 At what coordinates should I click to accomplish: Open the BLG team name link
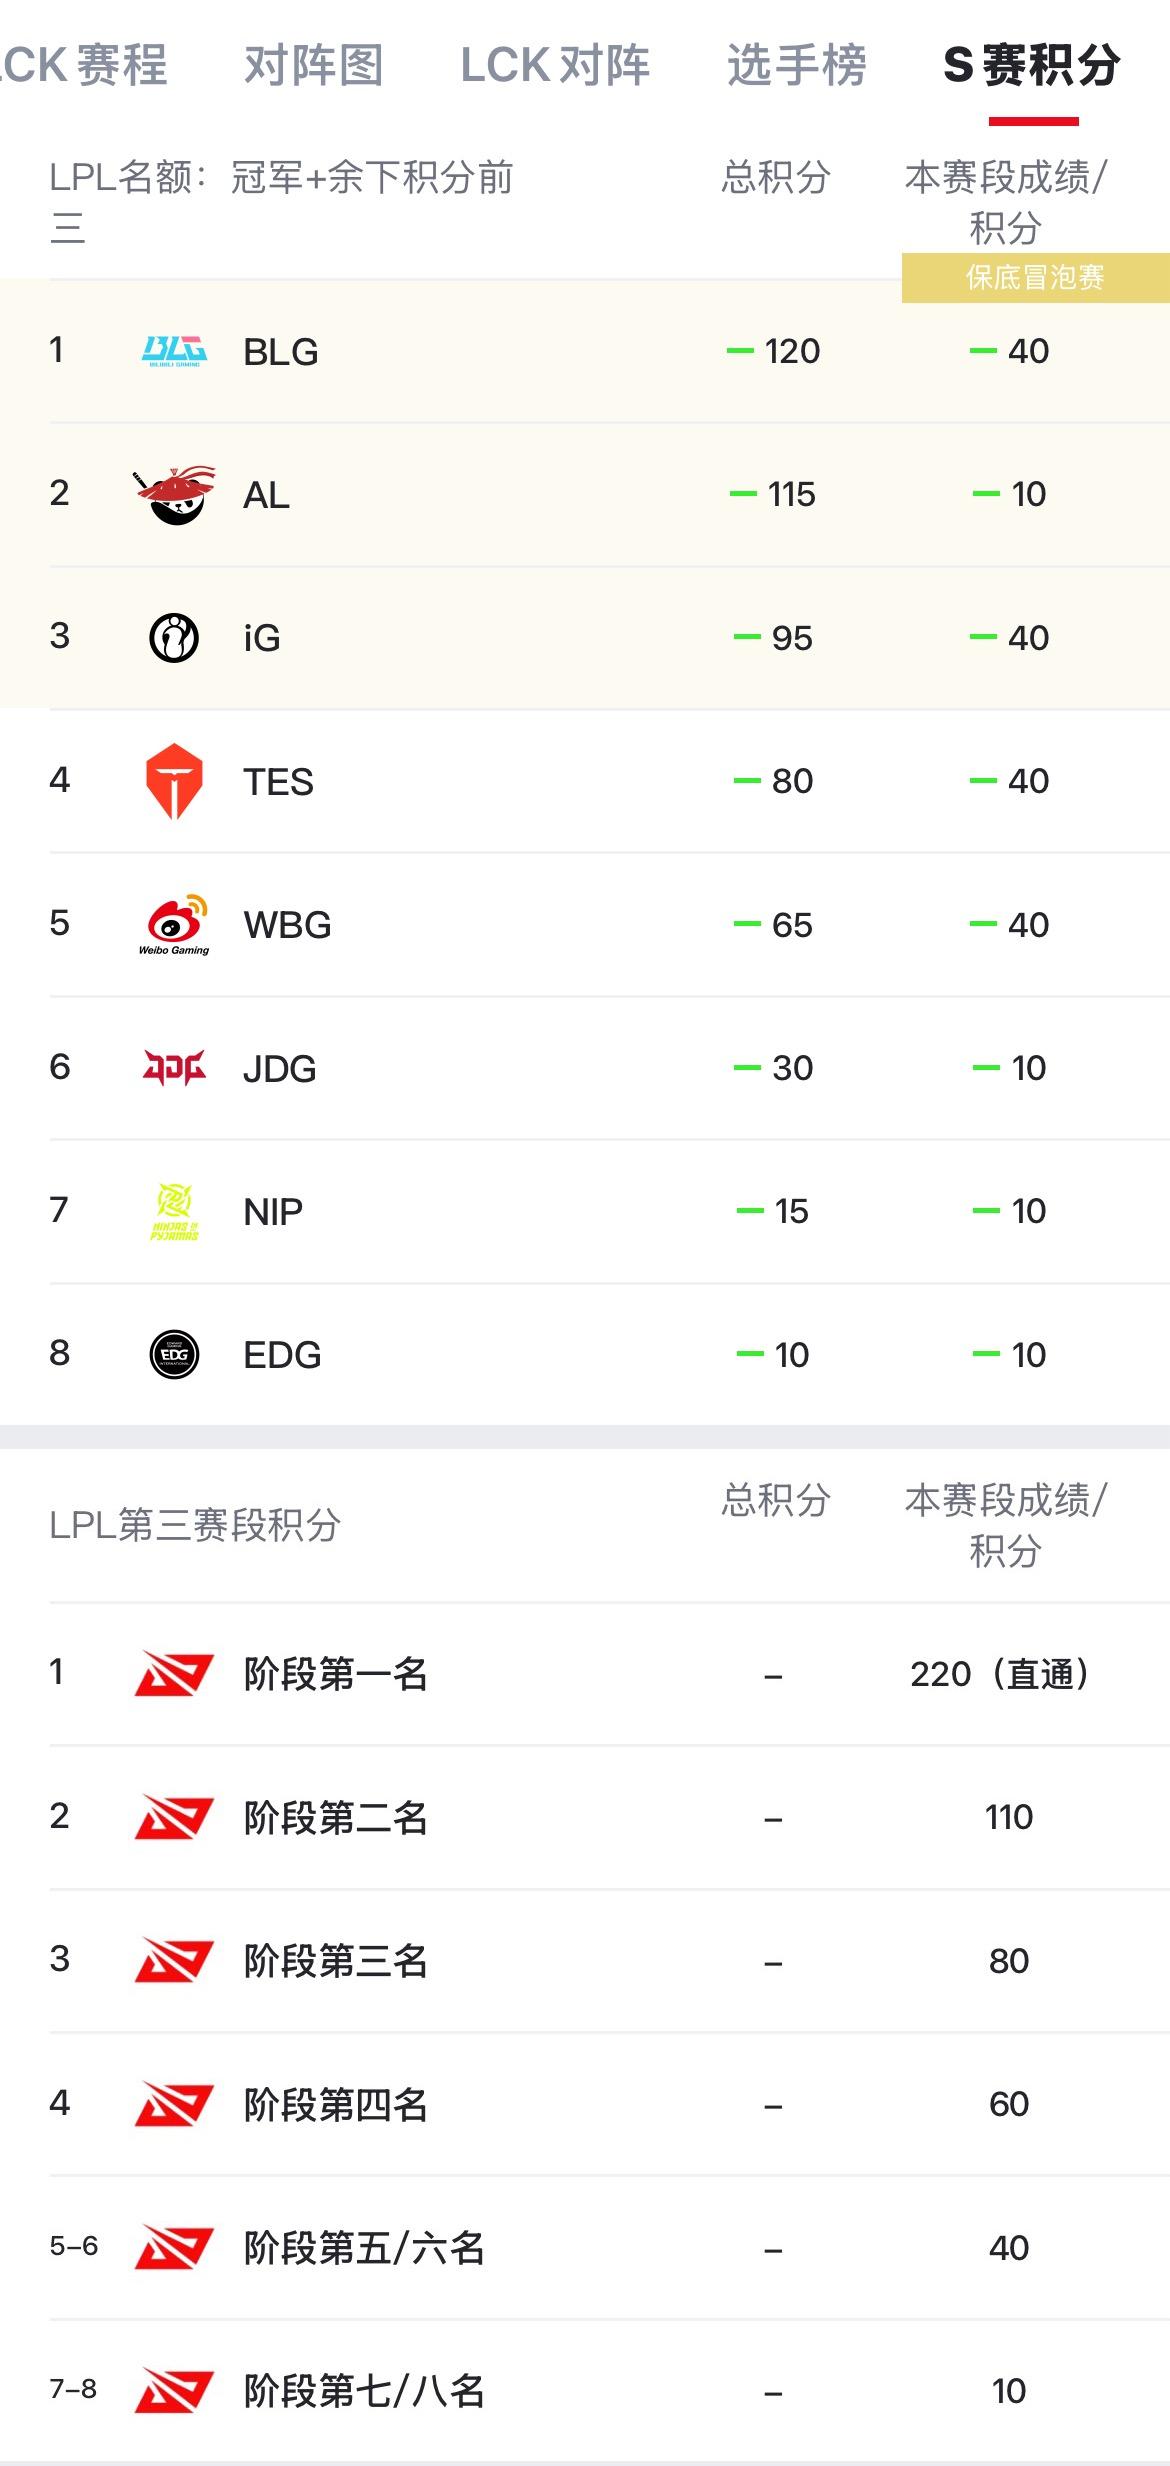[x=281, y=352]
